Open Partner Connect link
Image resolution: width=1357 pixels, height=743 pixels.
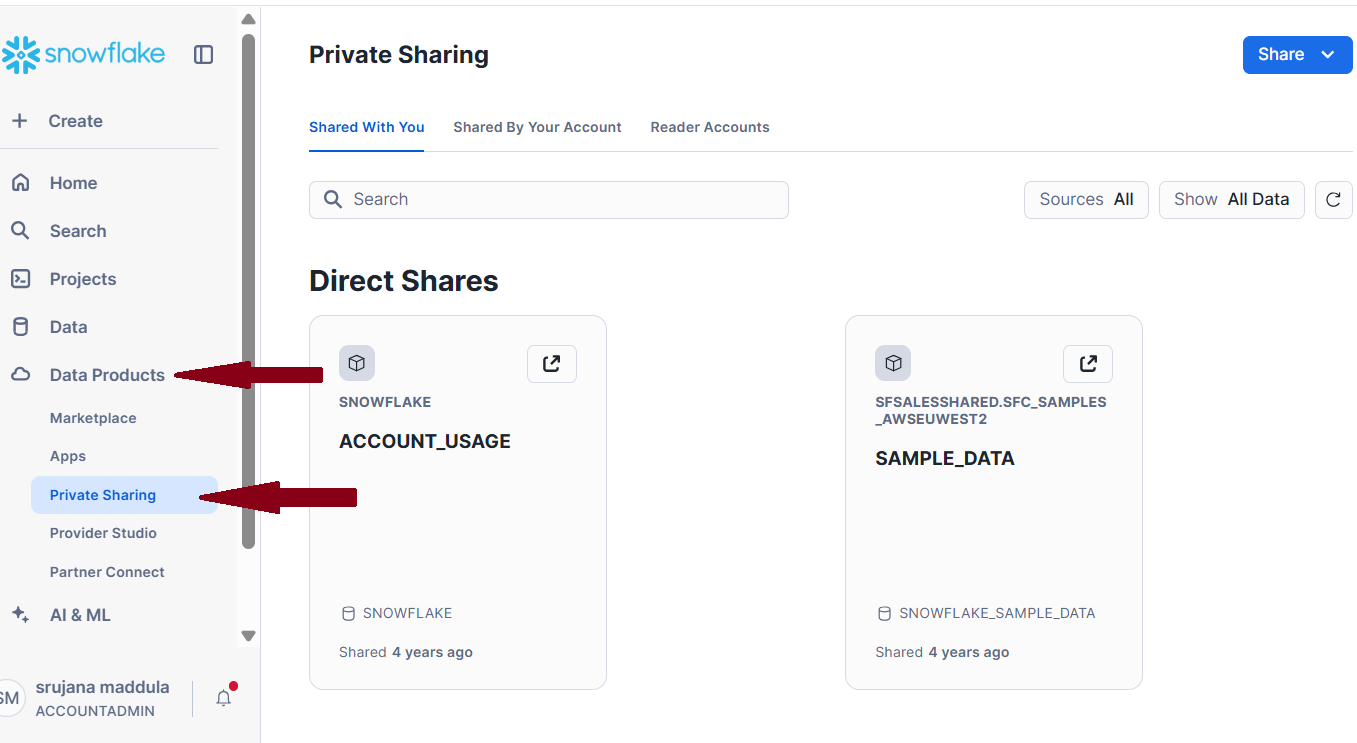tap(107, 572)
